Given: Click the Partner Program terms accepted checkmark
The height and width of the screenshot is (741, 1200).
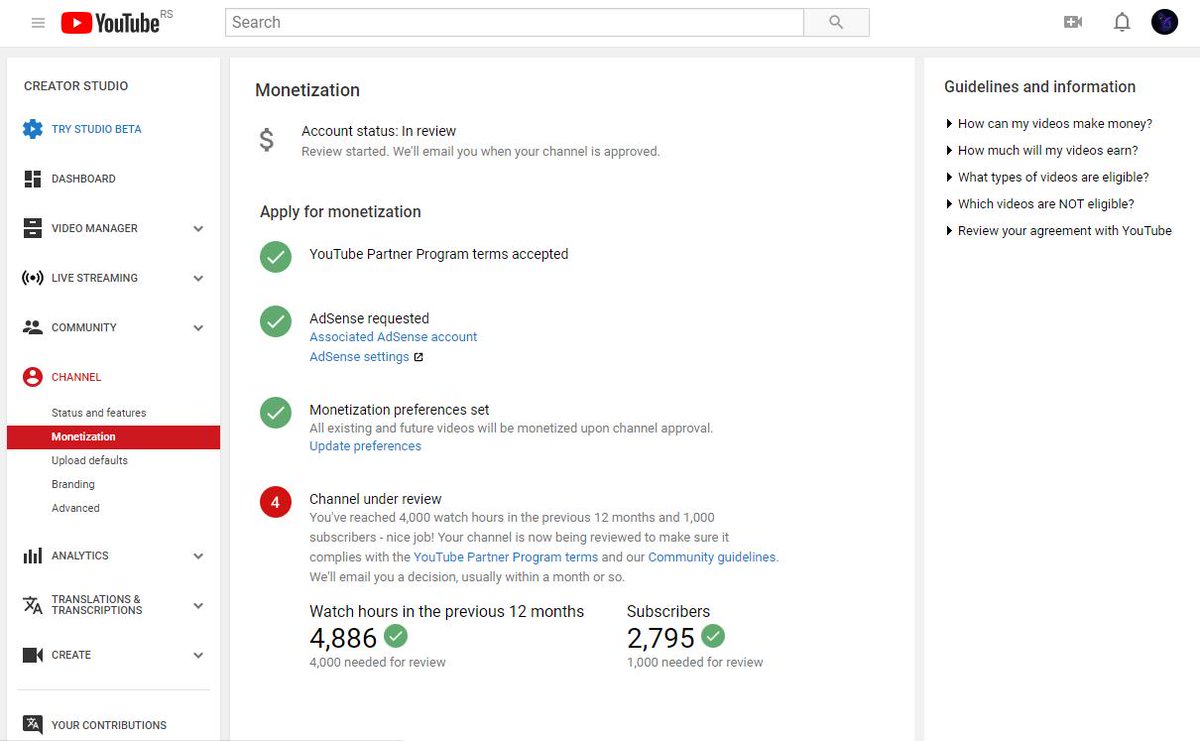Looking at the screenshot, I should (x=276, y=256).
